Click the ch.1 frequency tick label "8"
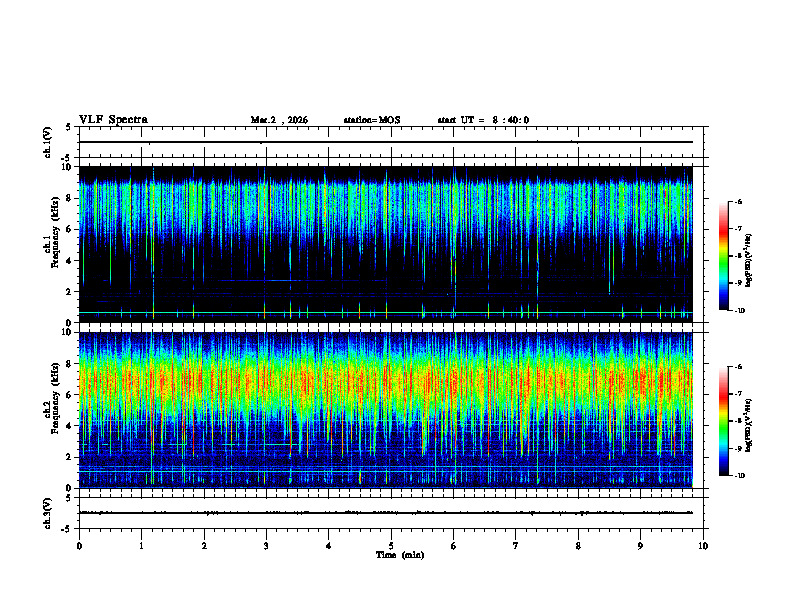Viewport: 792px width, 612px height. (x=69, y=198)
